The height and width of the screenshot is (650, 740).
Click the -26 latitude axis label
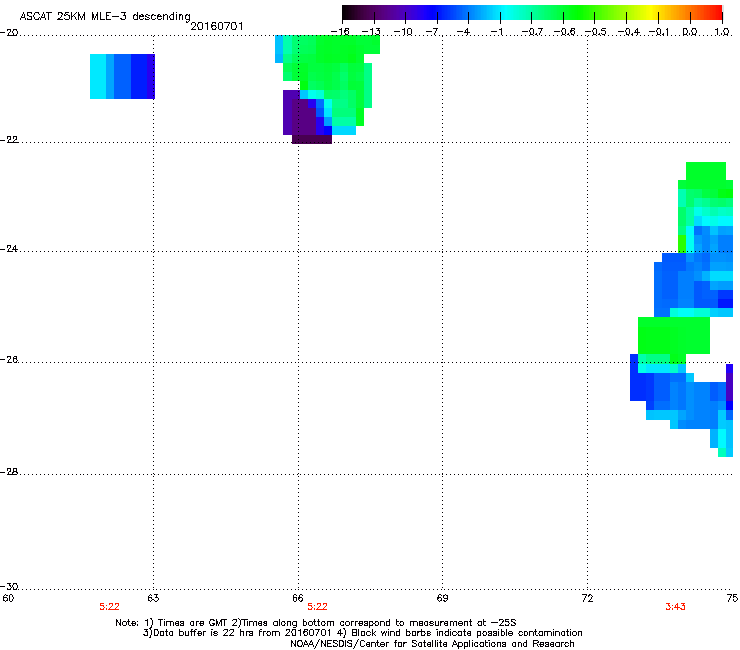tap(9, 360)
